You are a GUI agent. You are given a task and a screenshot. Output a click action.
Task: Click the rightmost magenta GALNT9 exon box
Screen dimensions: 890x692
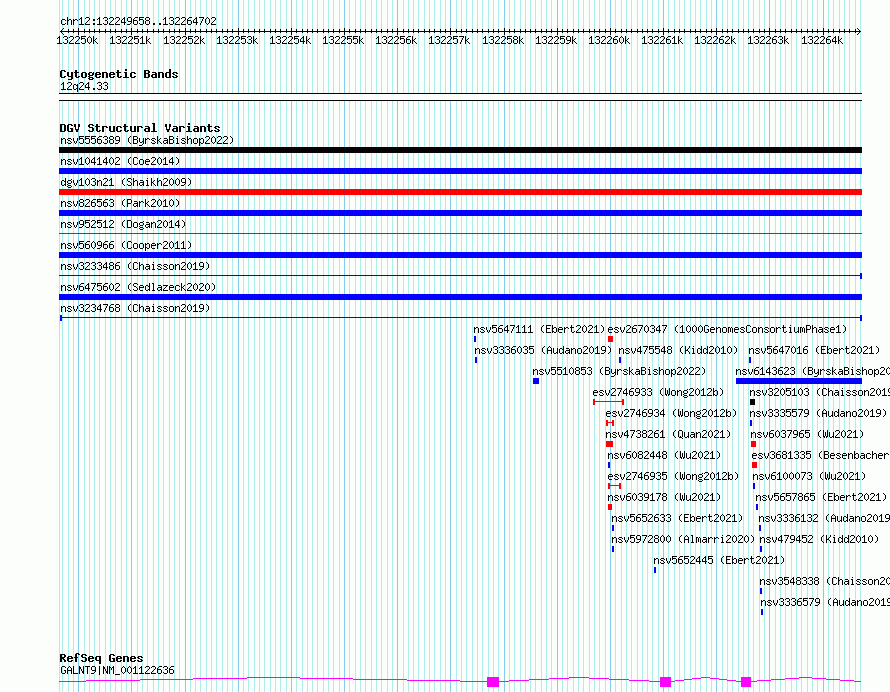point(746,682)
